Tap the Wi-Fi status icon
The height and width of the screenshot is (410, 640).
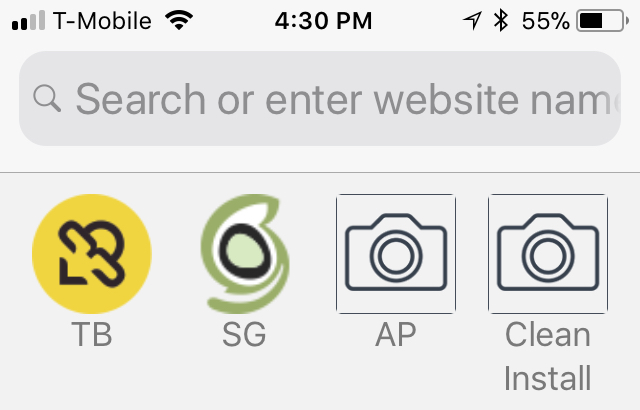(180, 21)
